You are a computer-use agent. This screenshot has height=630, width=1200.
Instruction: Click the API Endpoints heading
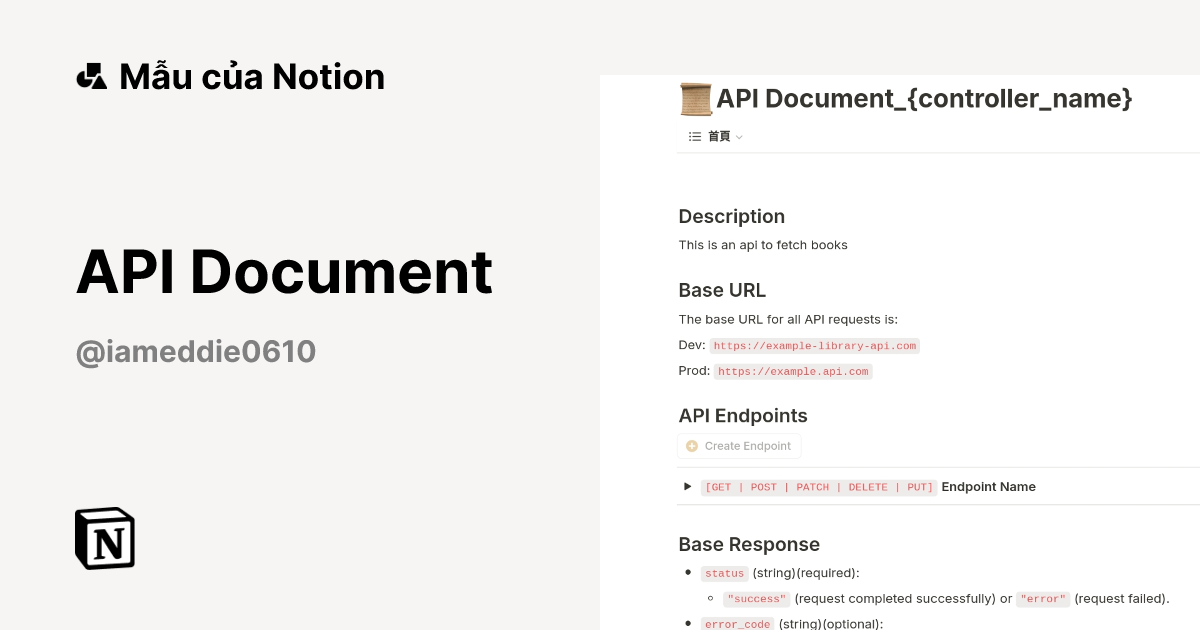pos(743,416)
